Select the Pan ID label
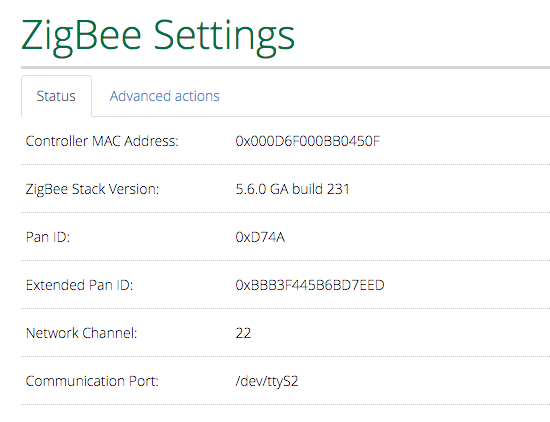Viewport: 550px width, 422px height. (48, 237)
